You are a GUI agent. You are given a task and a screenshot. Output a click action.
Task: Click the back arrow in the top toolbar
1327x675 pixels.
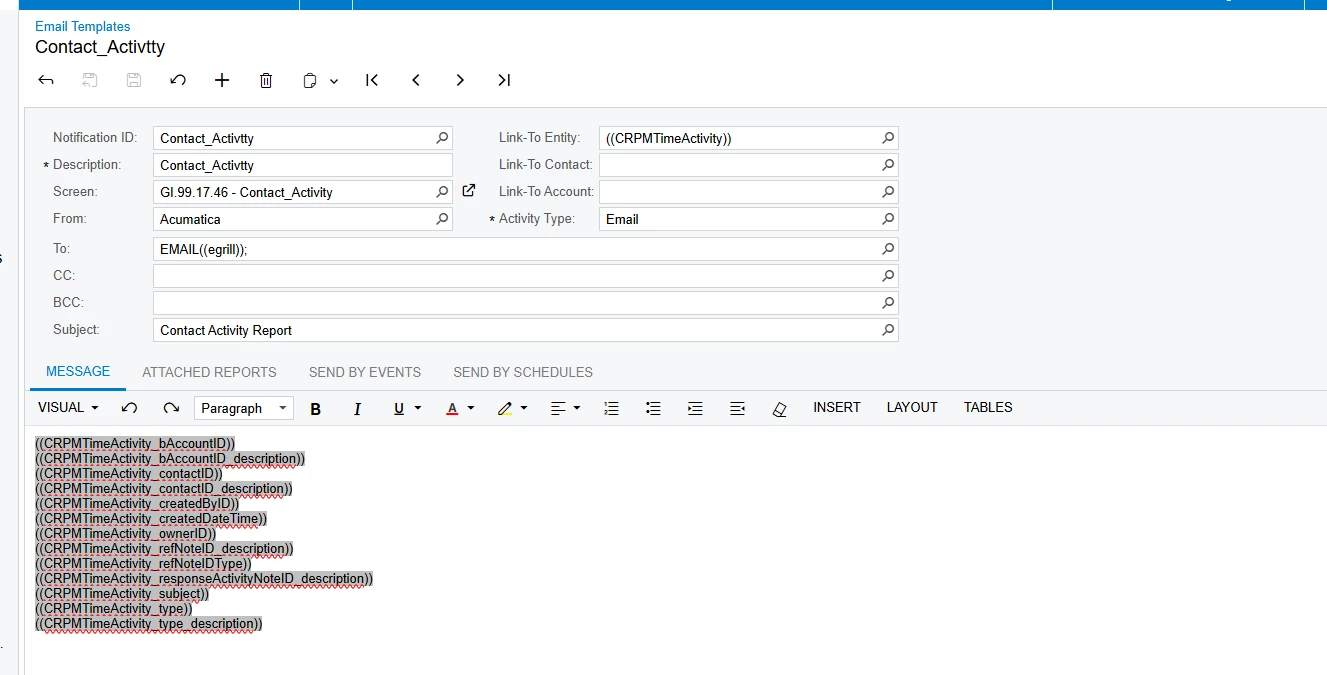[x=46, y=80]
